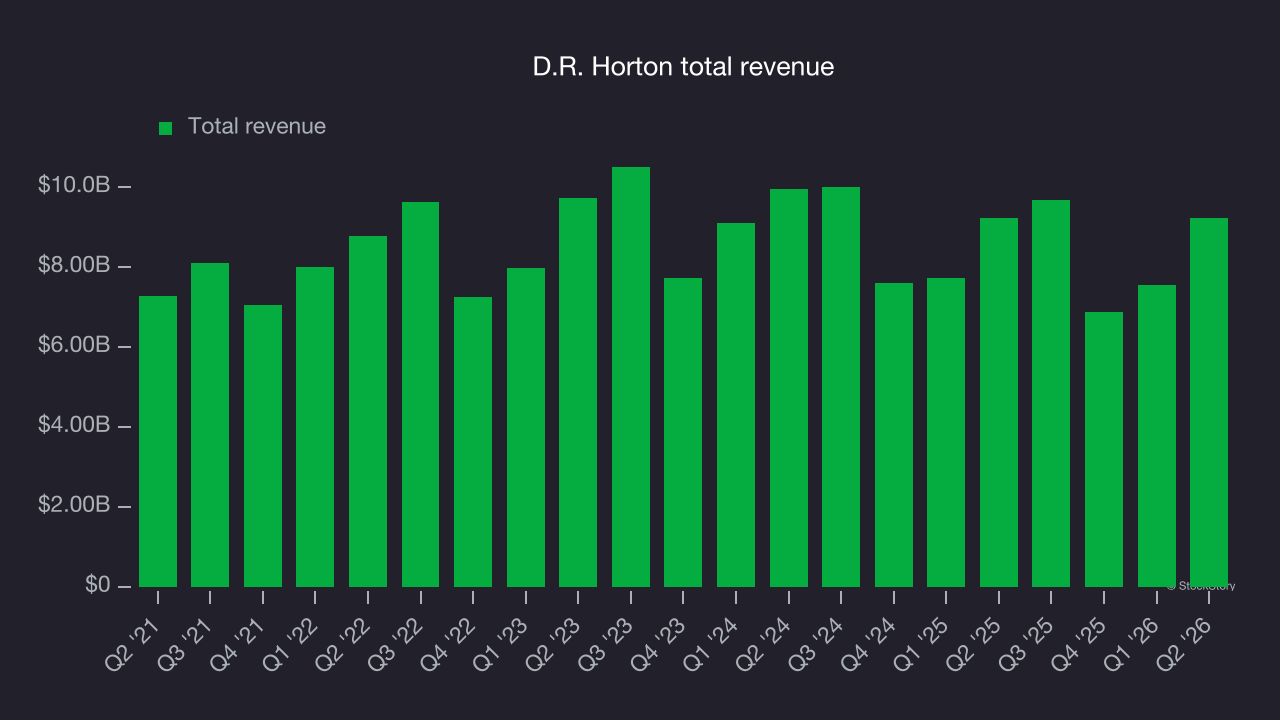Select the Q2 '26 revenue bar
The height and width of the screenshot is (720, 1280).
[1209, 402]
